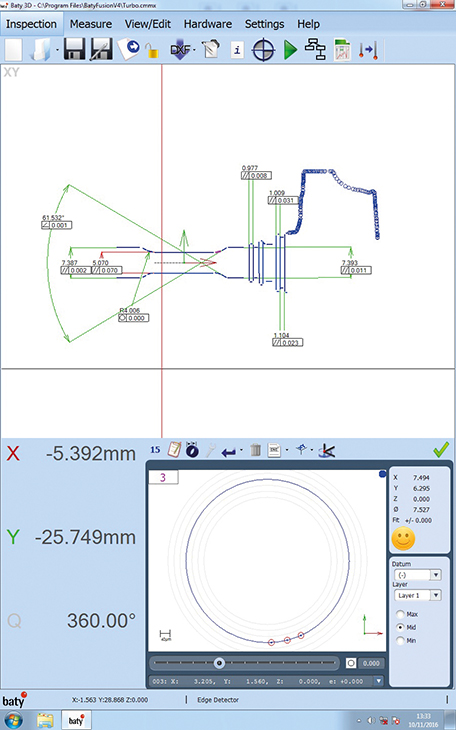Click the 0.000 tolerance value field
The width and height of the screenshot is (456, 730).
point(371,663)
